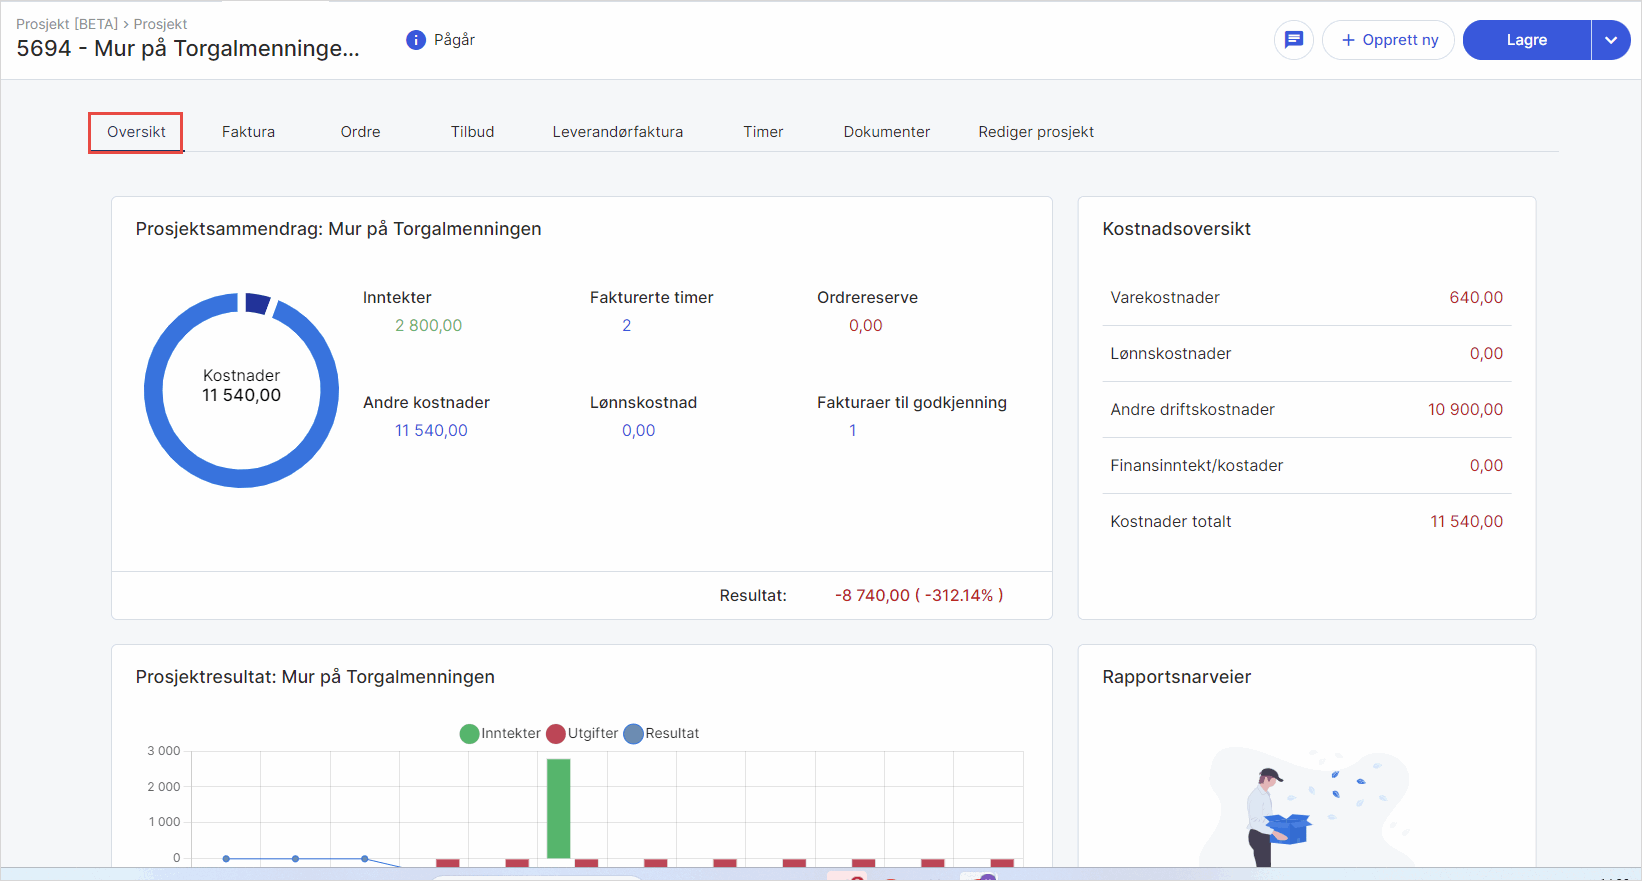Image resolution: width=1642 pixels, height=881 pixels.
Task: Switch to the Faktura tab
Action: [248, 132]
